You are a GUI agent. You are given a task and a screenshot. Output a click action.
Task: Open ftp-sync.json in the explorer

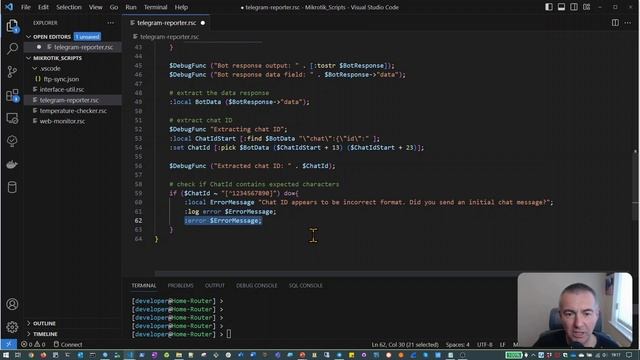coord(61,79)
